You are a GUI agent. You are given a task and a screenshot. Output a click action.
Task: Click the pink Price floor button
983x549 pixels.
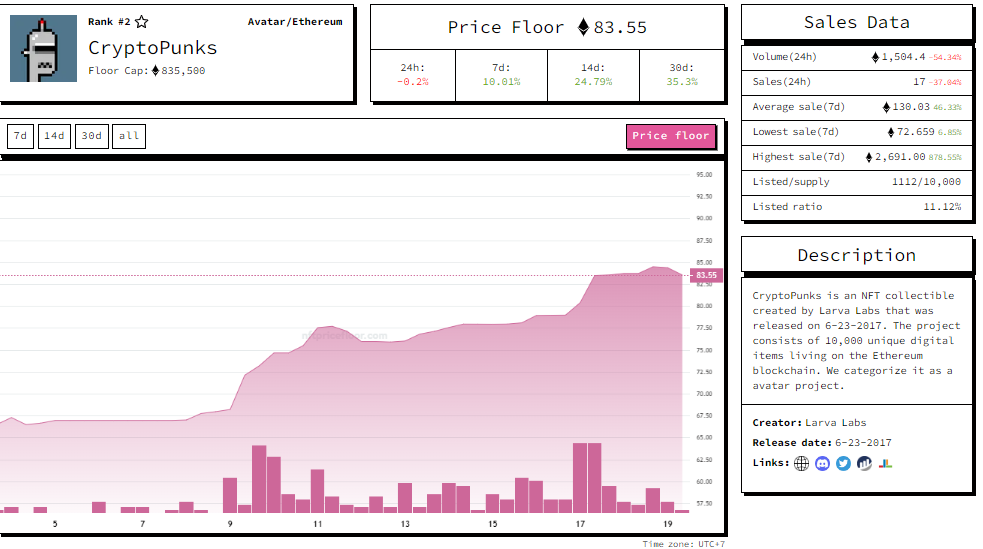[x=671, y=136]
